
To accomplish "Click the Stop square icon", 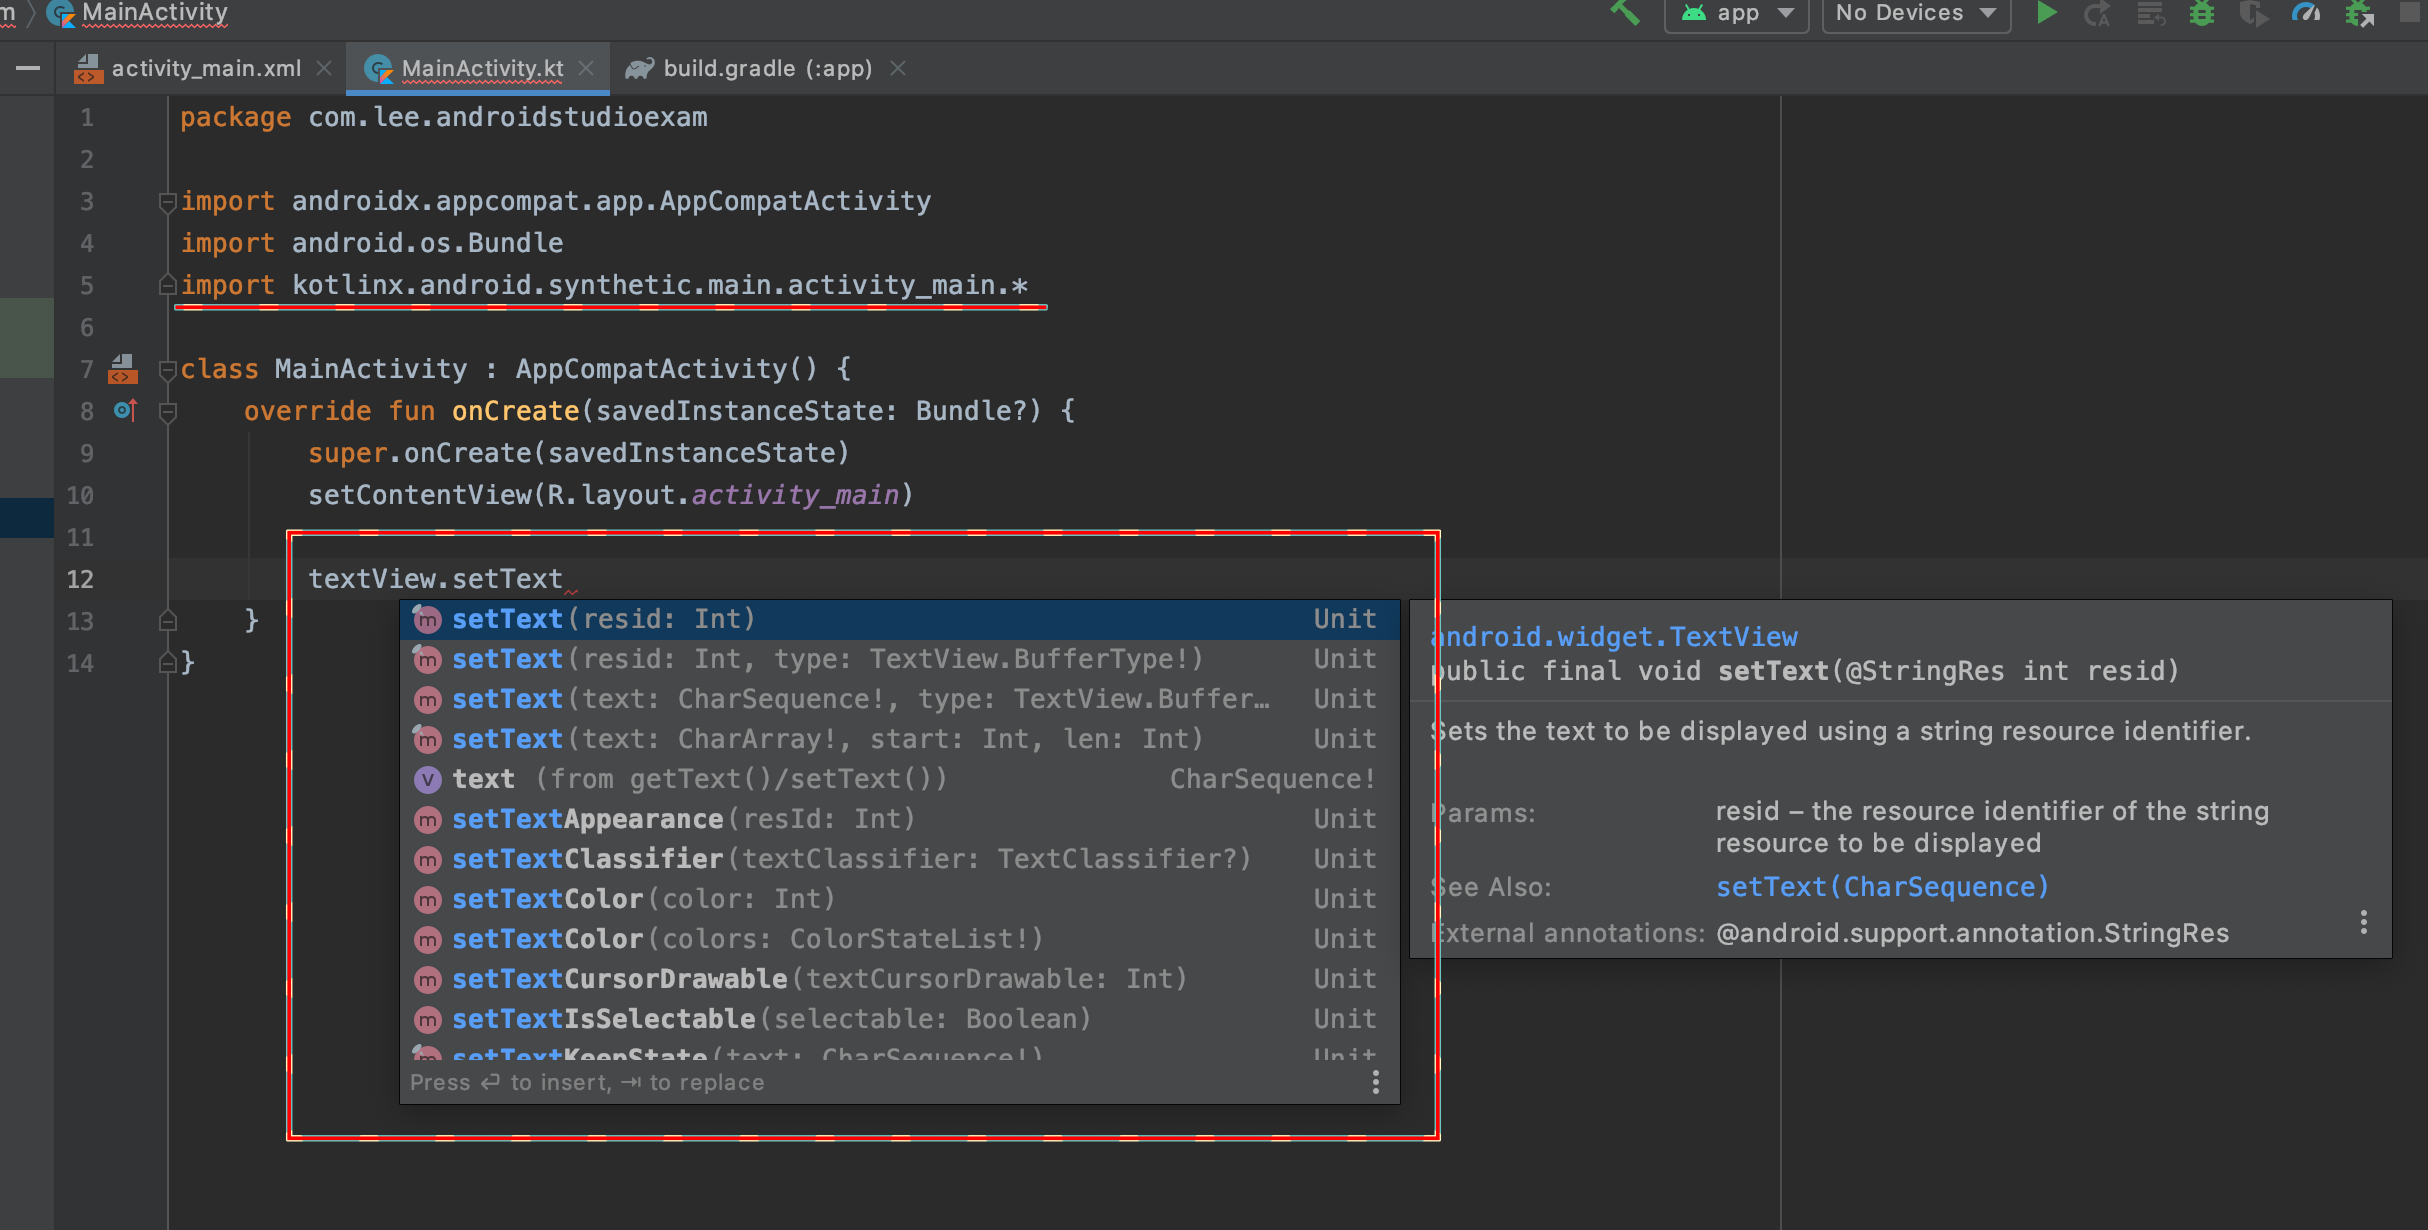I will pyautogui.click(x=2410, y=13).
